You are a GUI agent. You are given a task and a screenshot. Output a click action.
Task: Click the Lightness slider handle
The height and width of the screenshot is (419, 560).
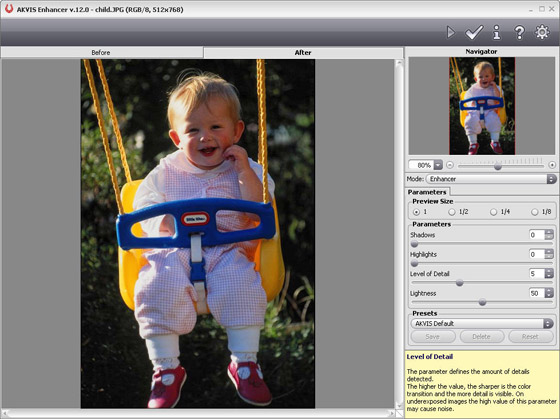482,303
